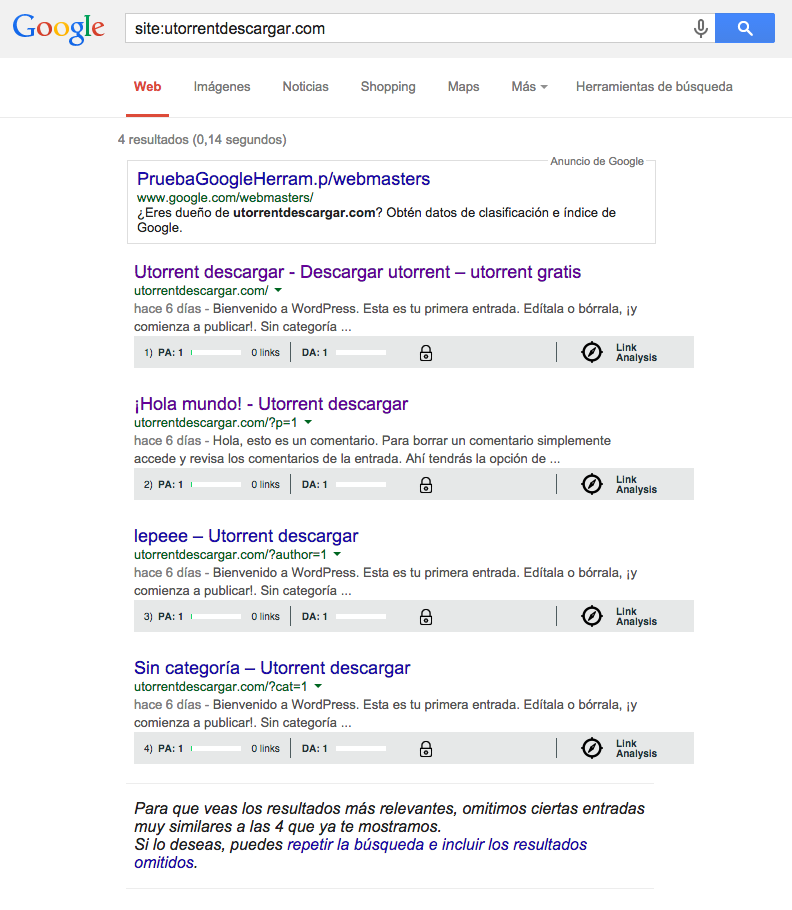The width and height of the screenshot is (792, 910).
Task: Click the compass Link Analysis icon in row 4
Action: point(592,748)
